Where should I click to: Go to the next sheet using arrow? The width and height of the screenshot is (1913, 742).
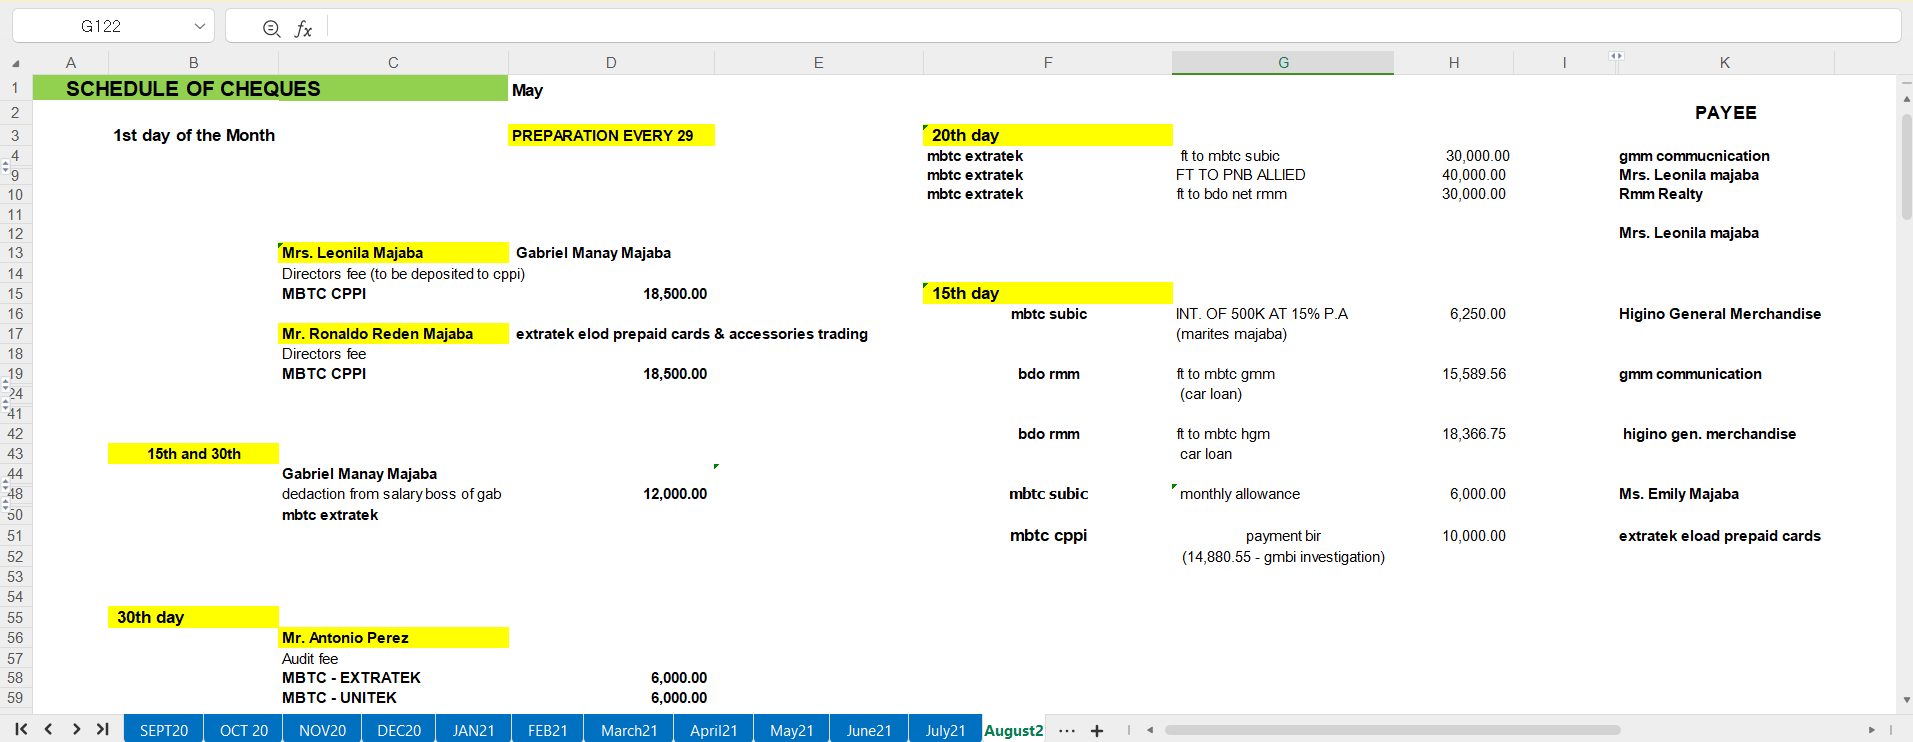tap(76, 730)
